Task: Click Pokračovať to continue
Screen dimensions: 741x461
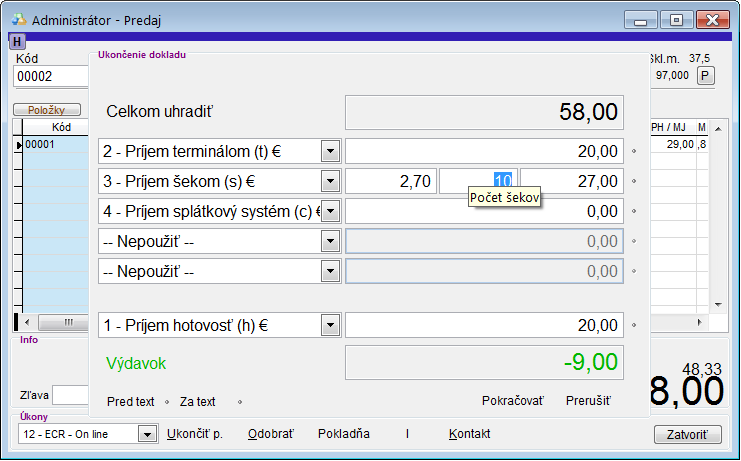Action: 512,401
